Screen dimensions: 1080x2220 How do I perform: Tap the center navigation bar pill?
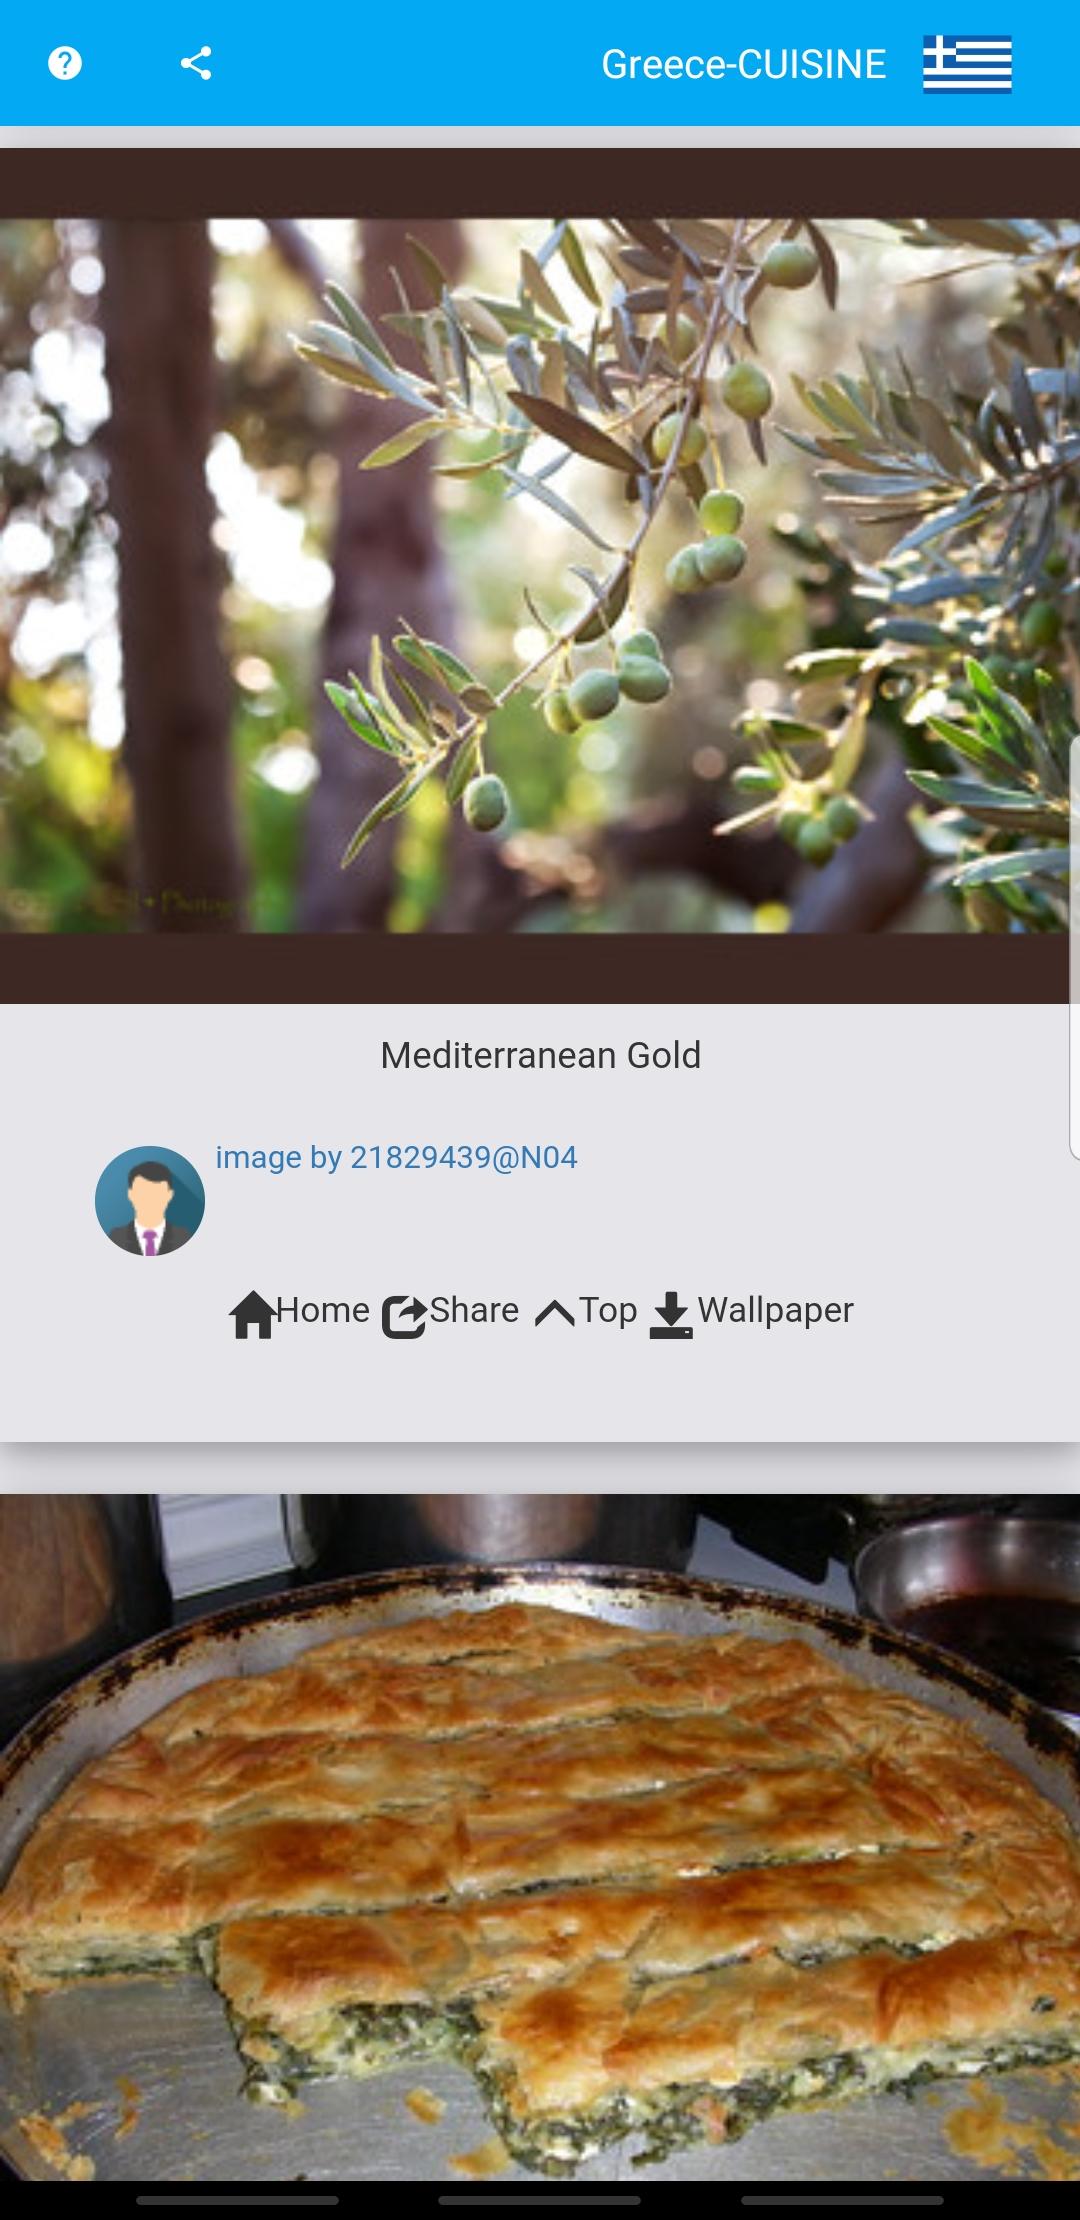click(540, 2200)
